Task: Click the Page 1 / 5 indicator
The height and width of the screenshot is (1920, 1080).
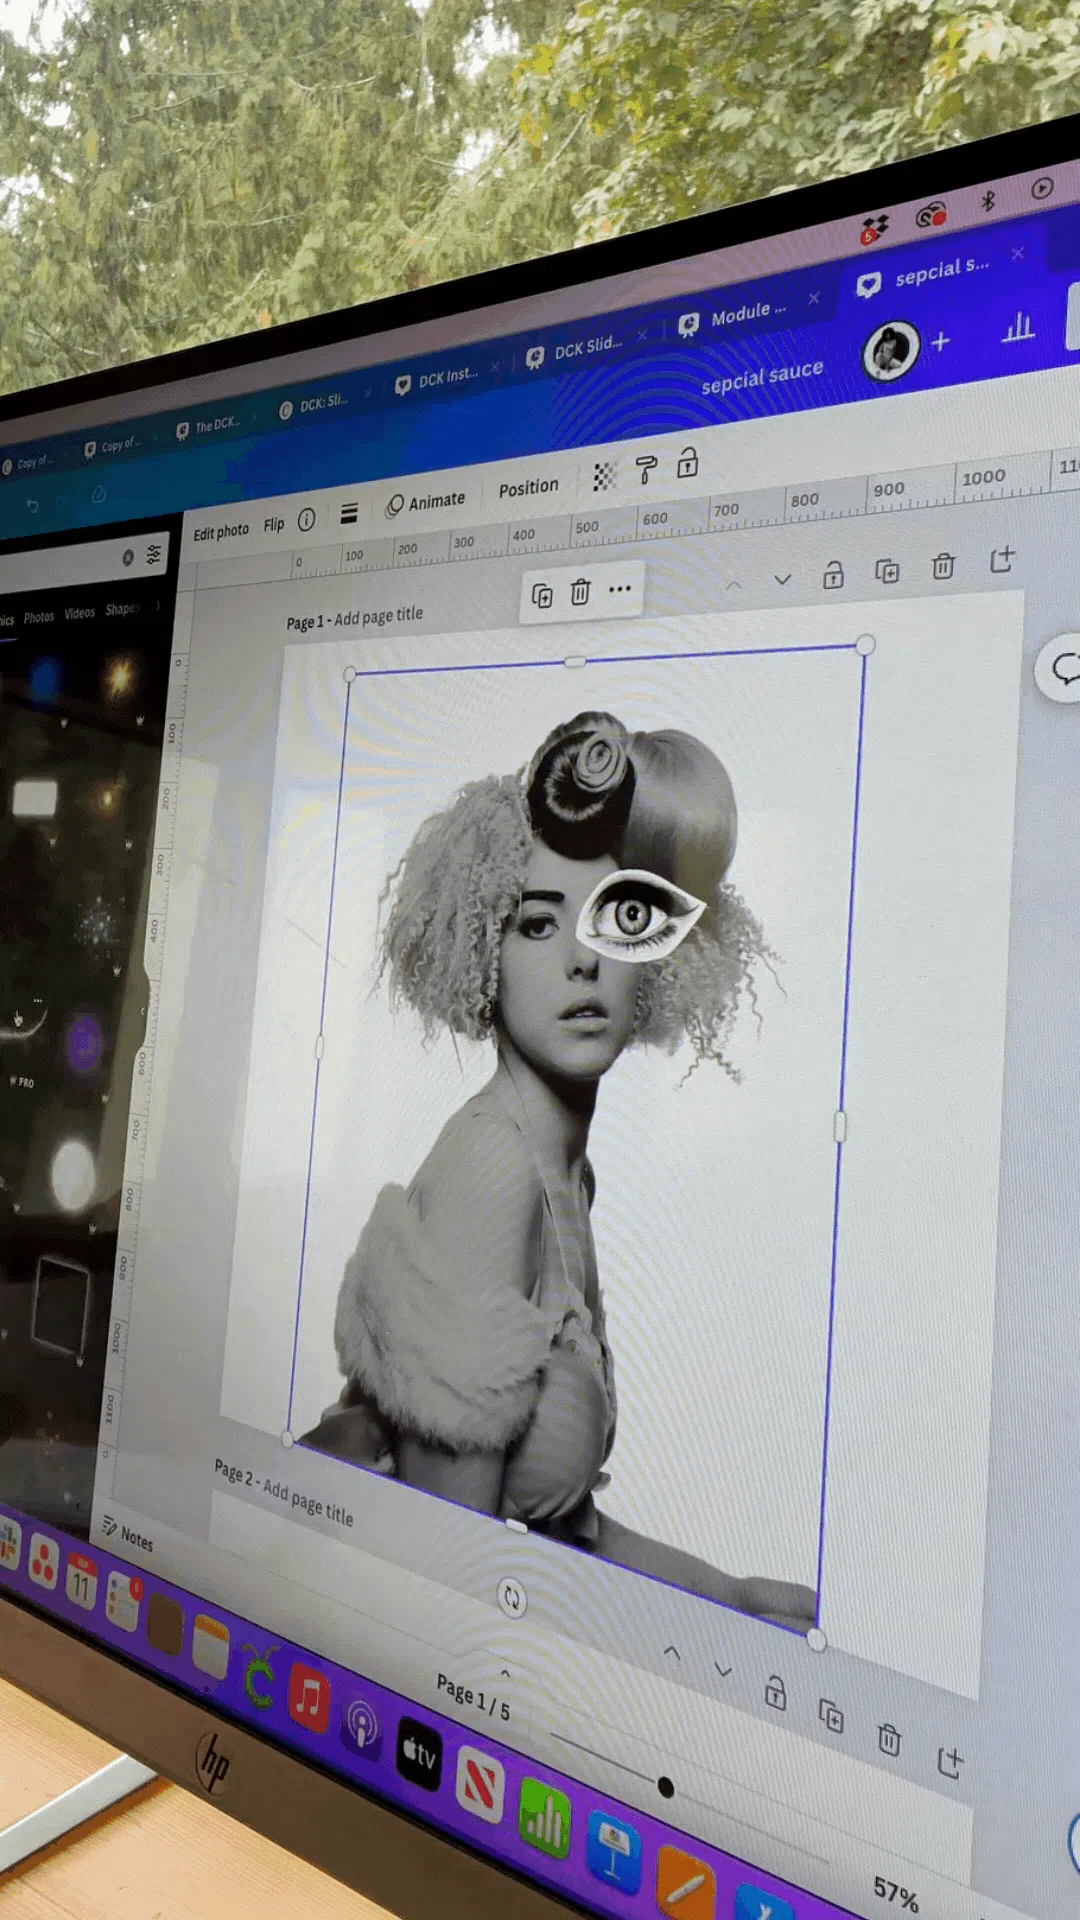Action: click(x=473, y=1697)
